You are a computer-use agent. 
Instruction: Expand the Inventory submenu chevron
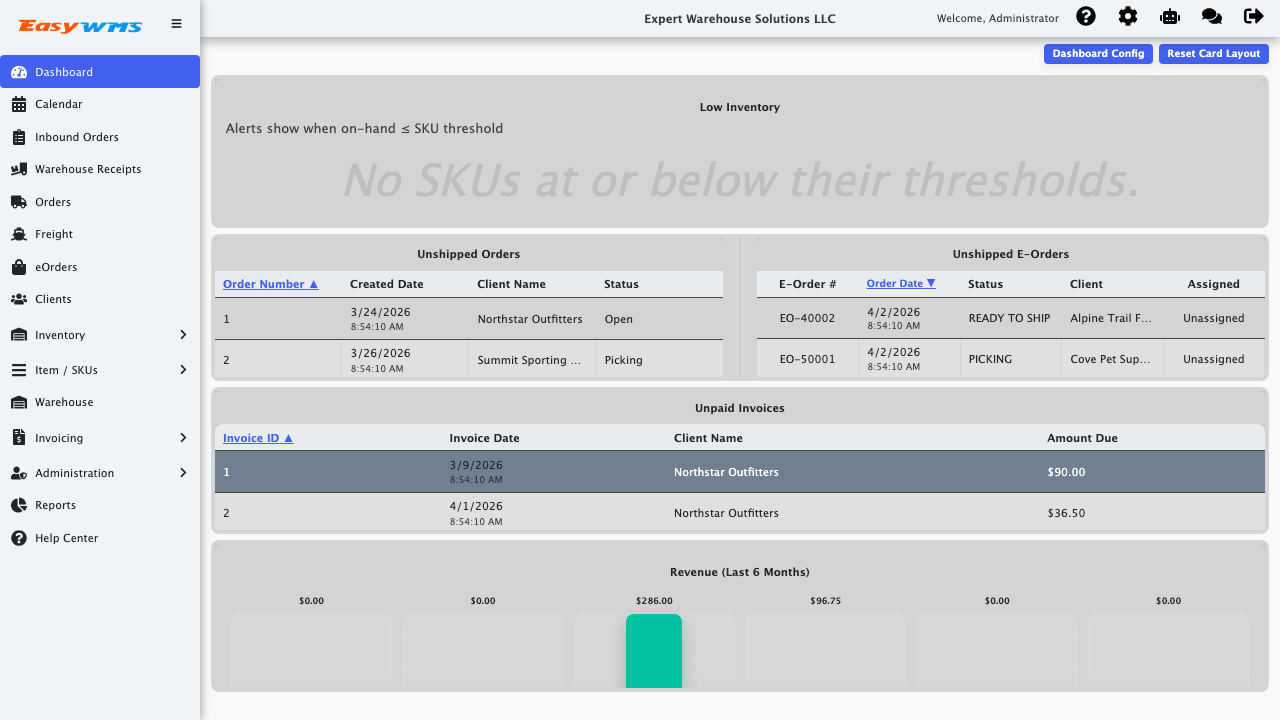tap(183, 335)
